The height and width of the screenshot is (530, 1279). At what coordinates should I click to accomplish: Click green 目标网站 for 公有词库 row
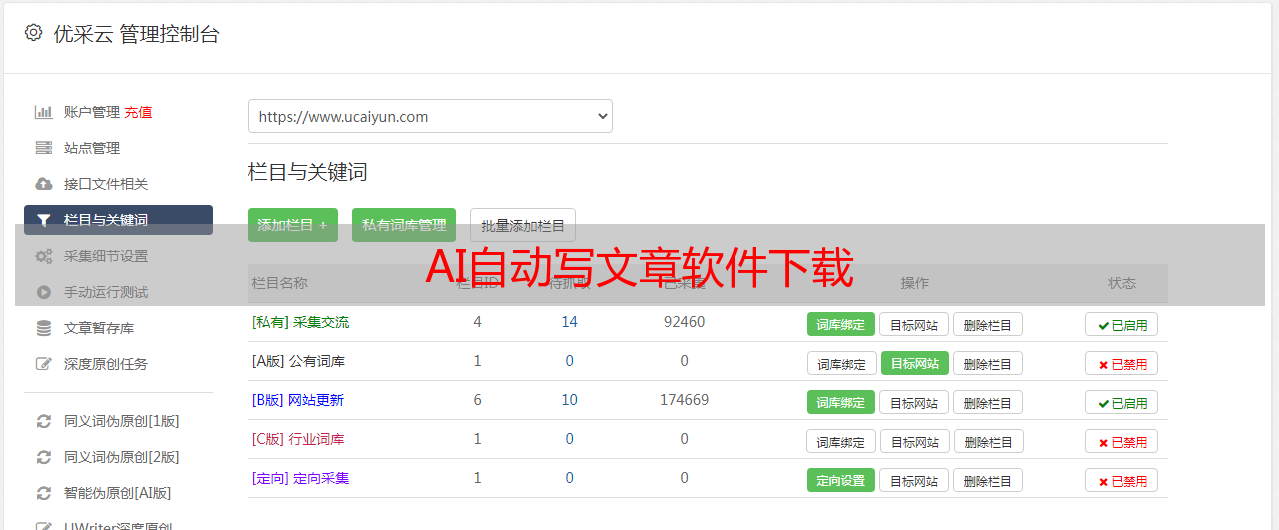click(914, 363)
